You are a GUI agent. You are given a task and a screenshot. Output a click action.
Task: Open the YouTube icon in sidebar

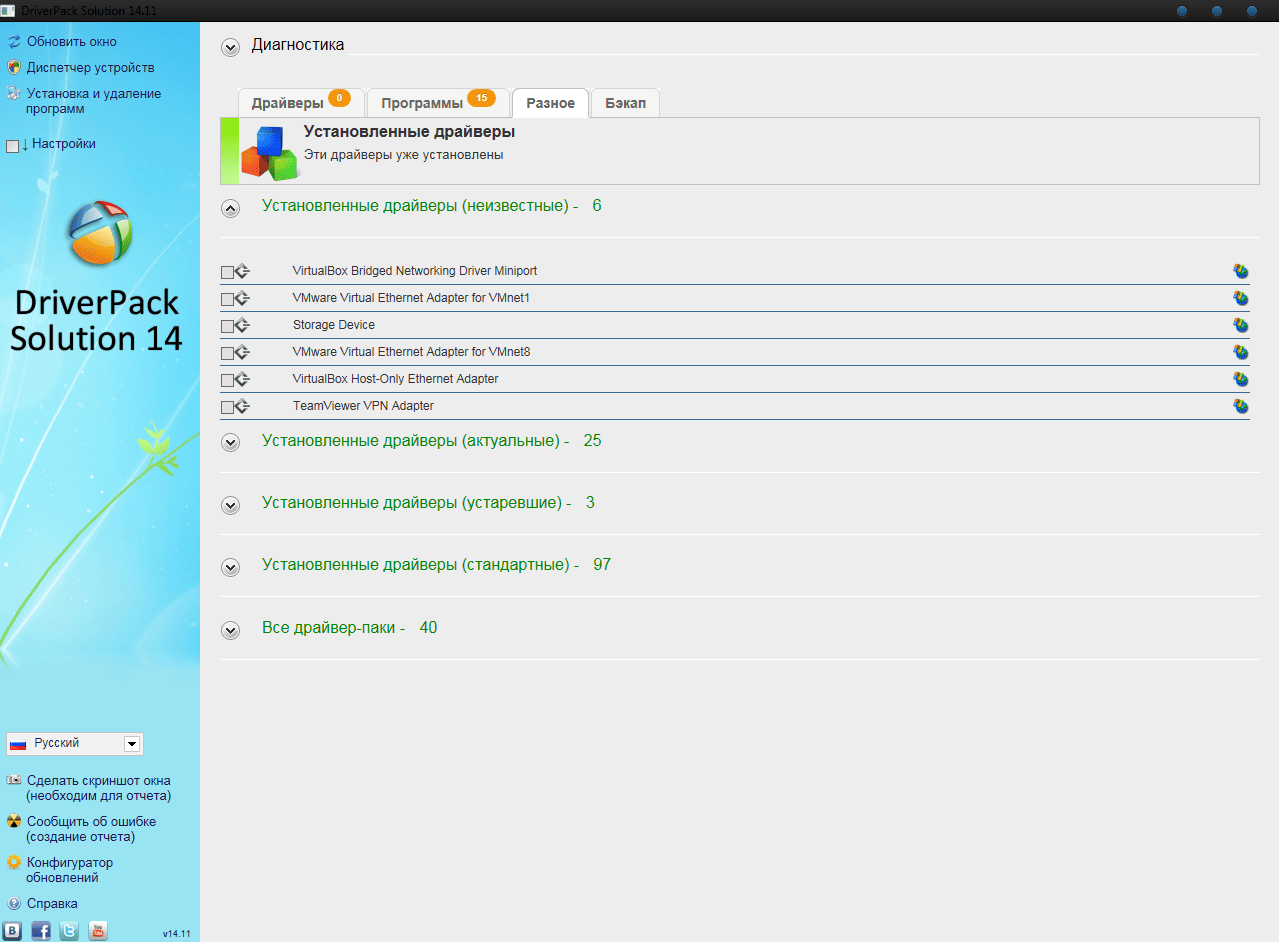97,930
